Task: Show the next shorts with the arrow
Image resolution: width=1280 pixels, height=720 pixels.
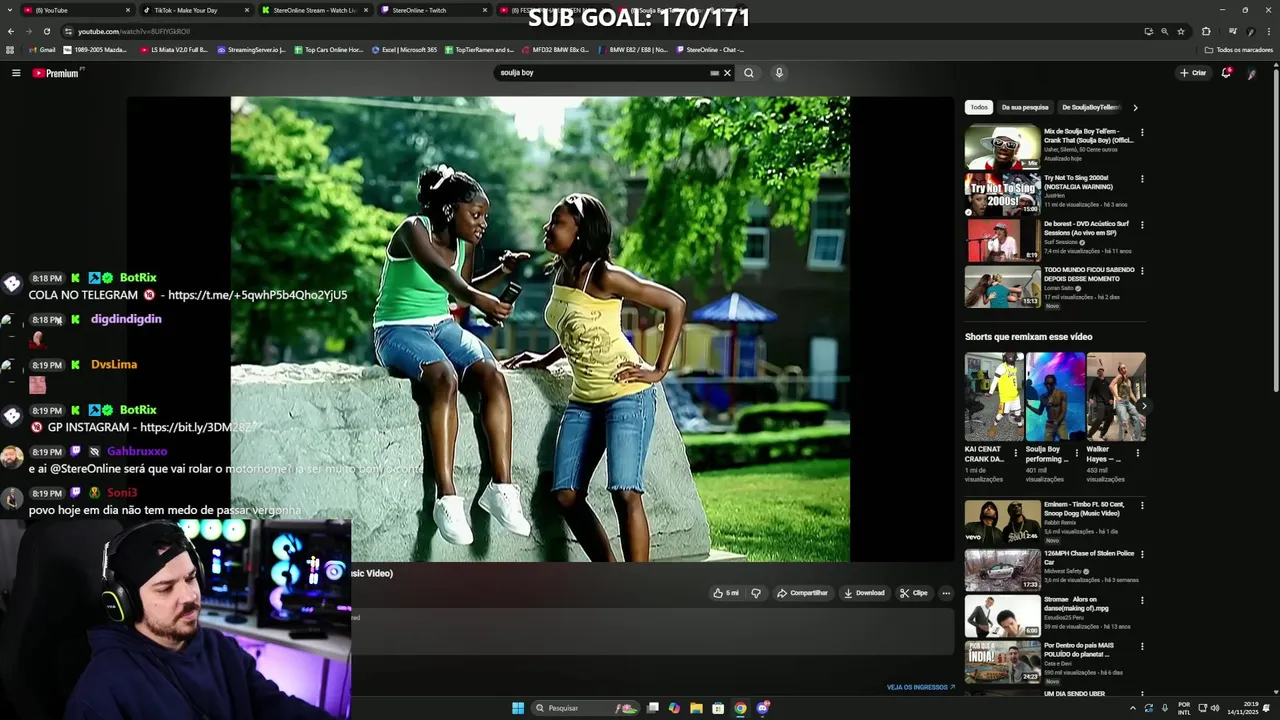Action: click(1143, 406)
